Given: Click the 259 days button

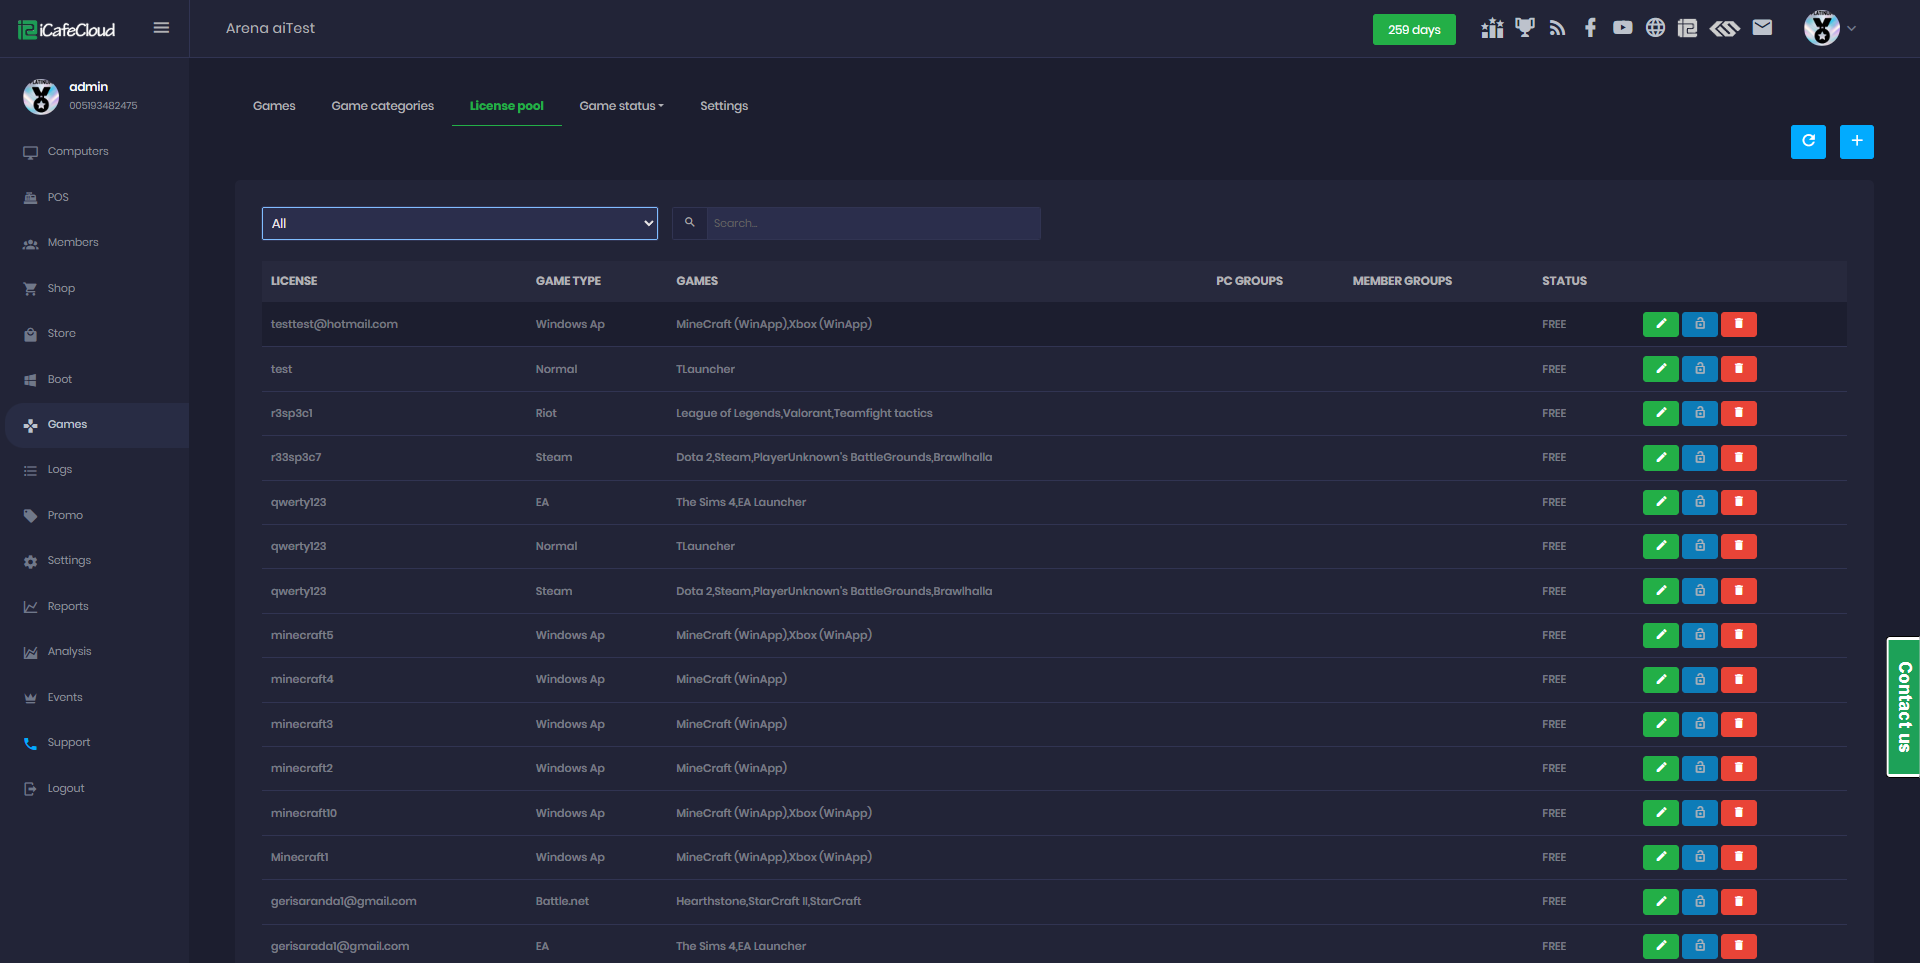Looking at the screenshot, I should (x=1413, y=30).
